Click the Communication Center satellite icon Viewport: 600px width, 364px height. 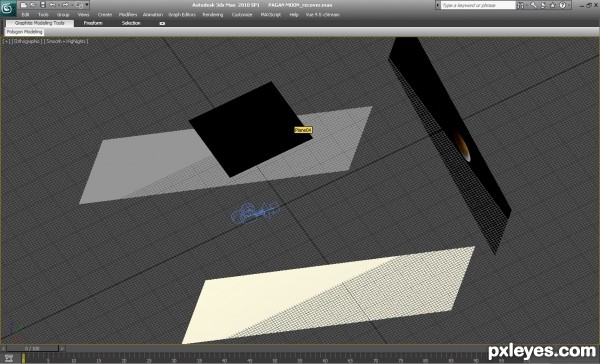543,5
